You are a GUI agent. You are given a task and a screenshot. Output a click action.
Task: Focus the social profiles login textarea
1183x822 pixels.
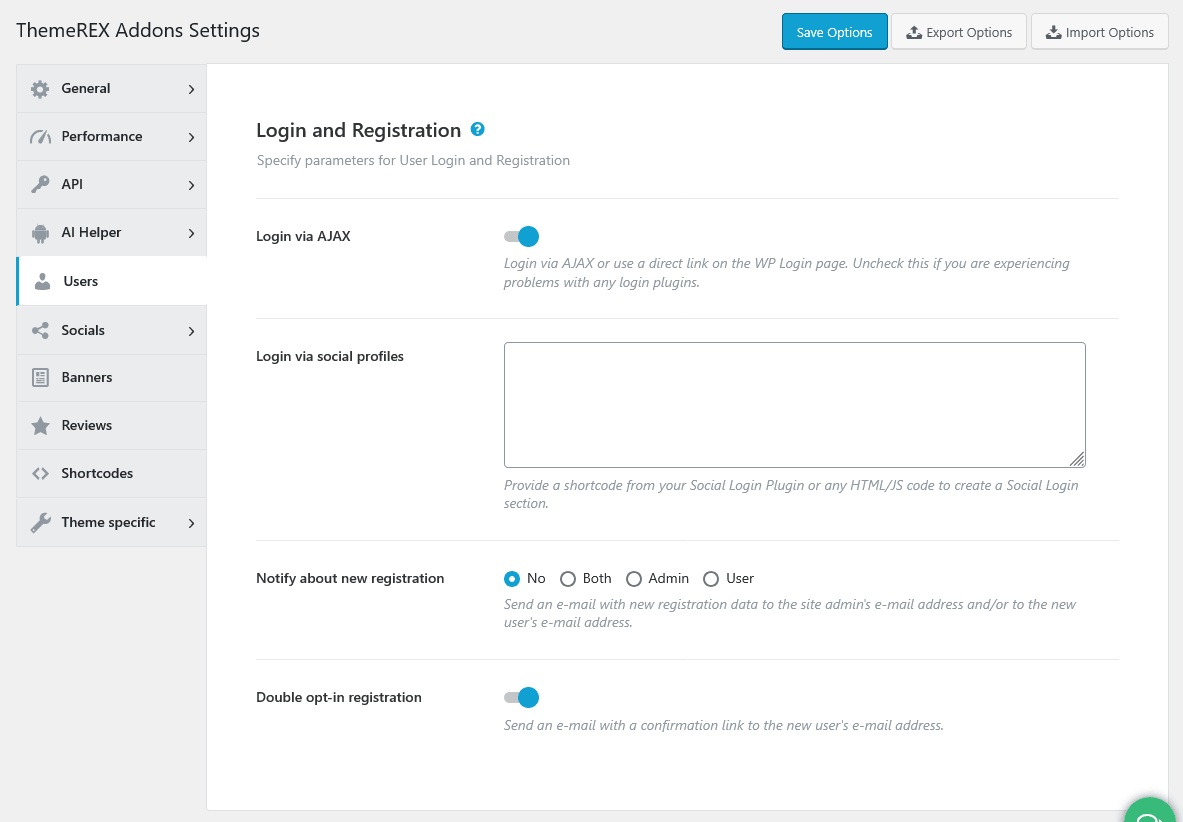pos(794,405)
